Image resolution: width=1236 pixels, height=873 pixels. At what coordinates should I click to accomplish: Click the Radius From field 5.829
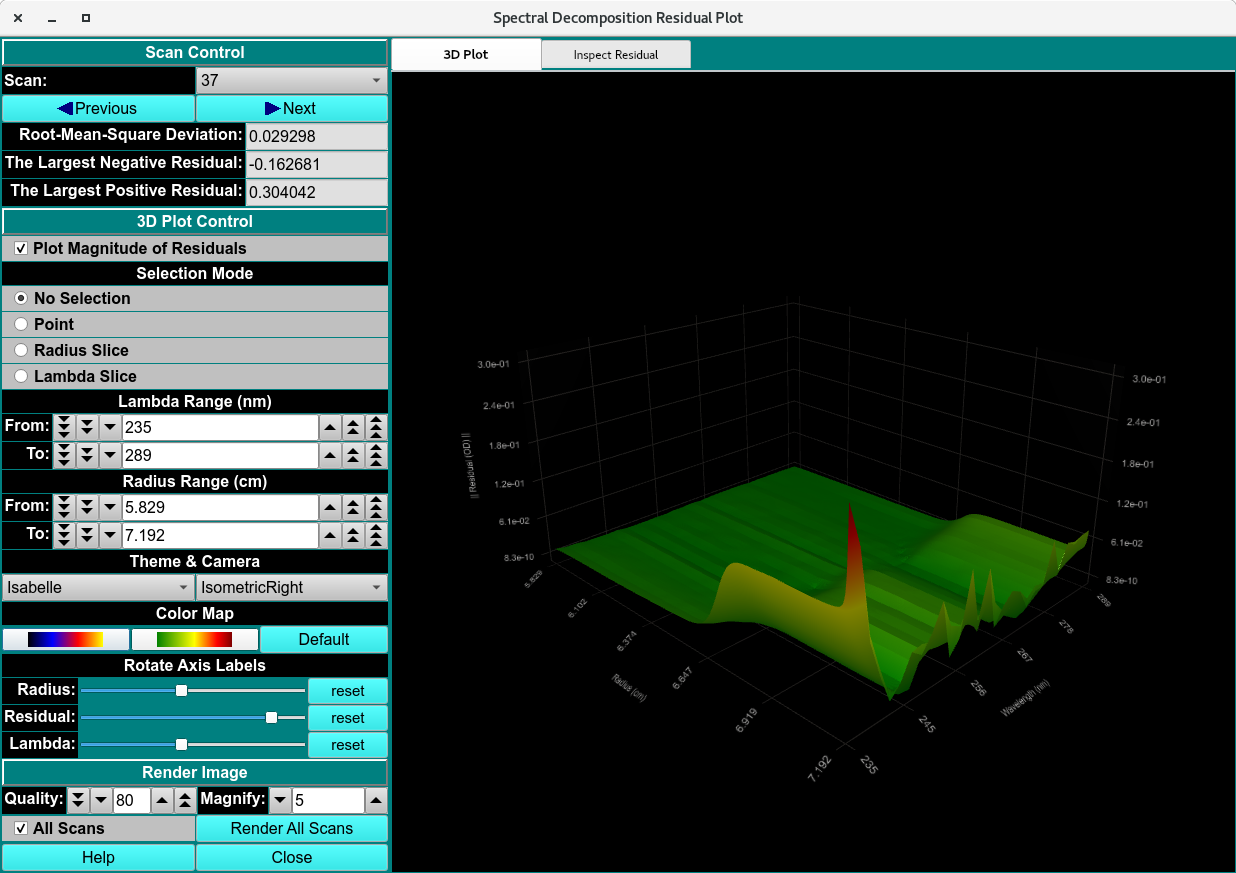click(220, 507)
